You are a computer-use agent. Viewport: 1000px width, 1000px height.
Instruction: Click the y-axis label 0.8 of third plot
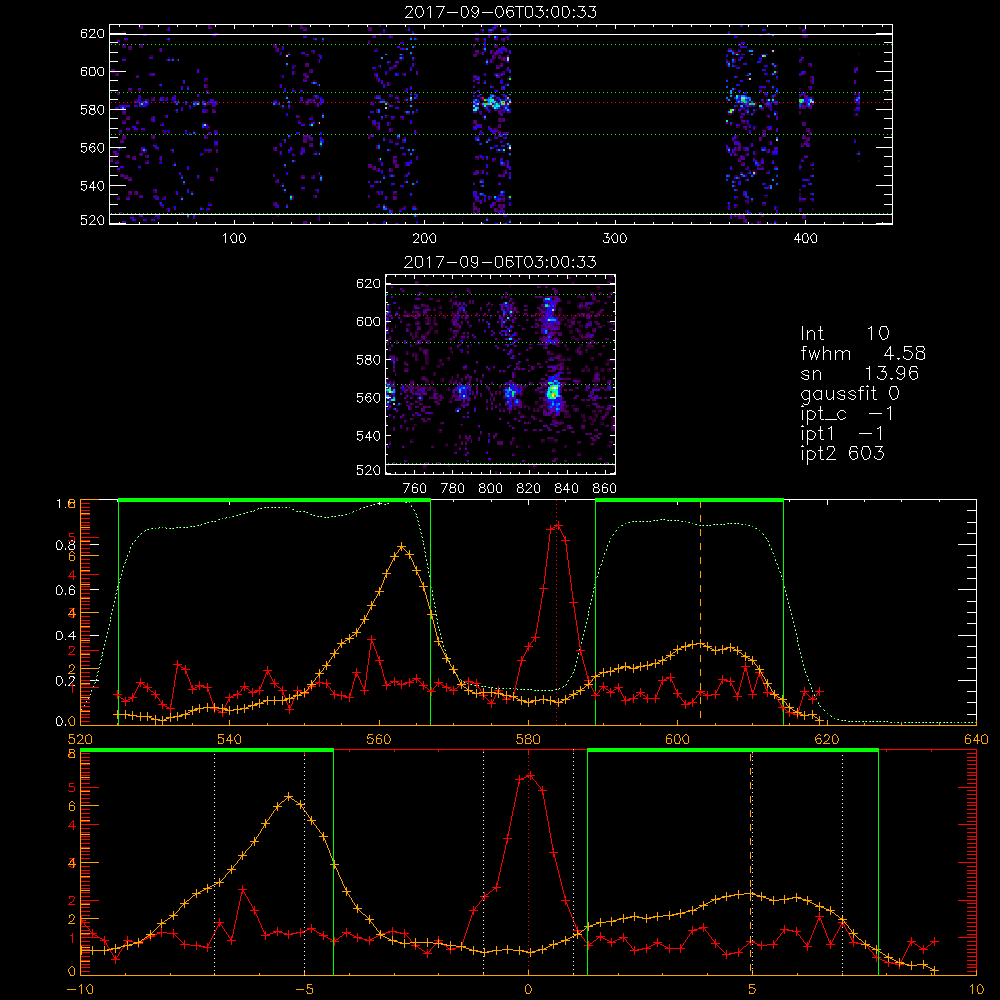[x=66, y=546]
